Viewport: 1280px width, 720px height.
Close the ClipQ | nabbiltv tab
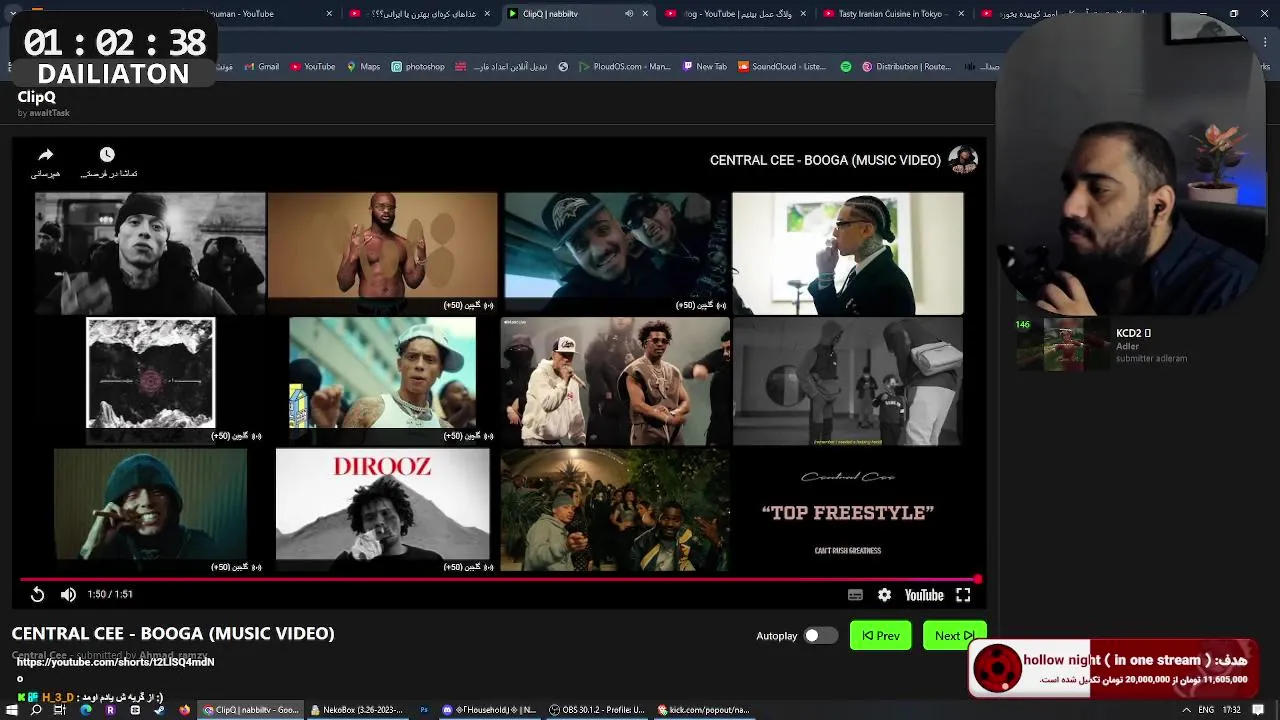pyautogui.click(x=646, y=14)
